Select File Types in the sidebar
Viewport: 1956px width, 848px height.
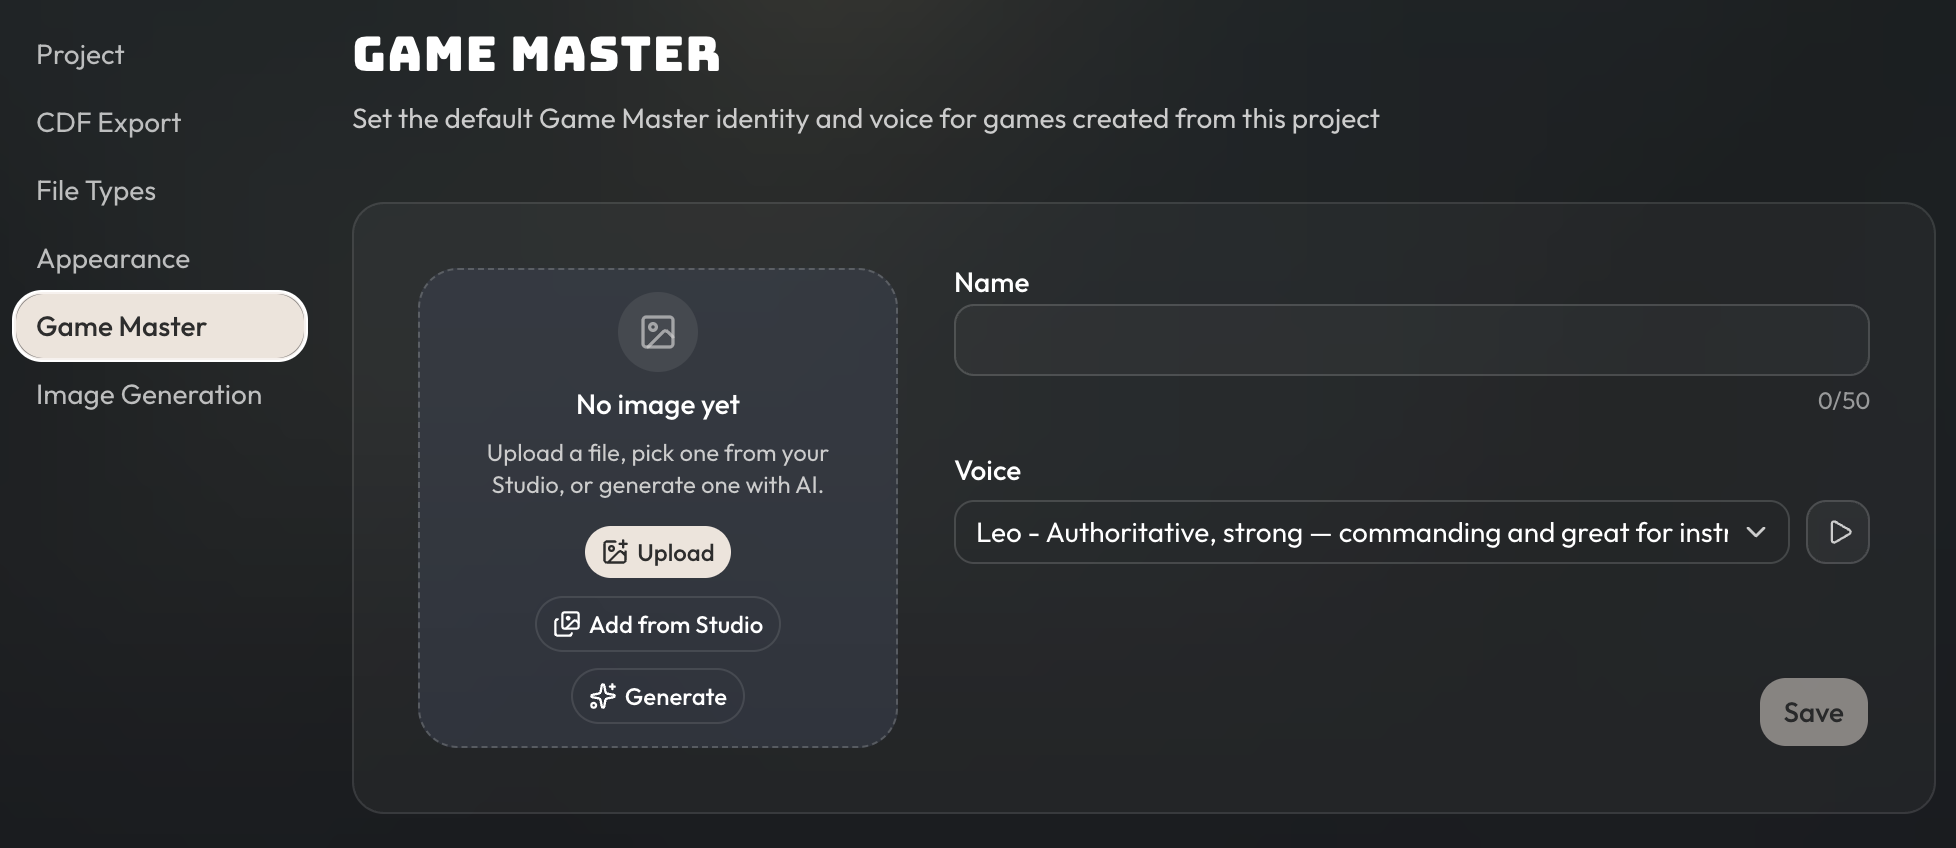click(96, 191)
